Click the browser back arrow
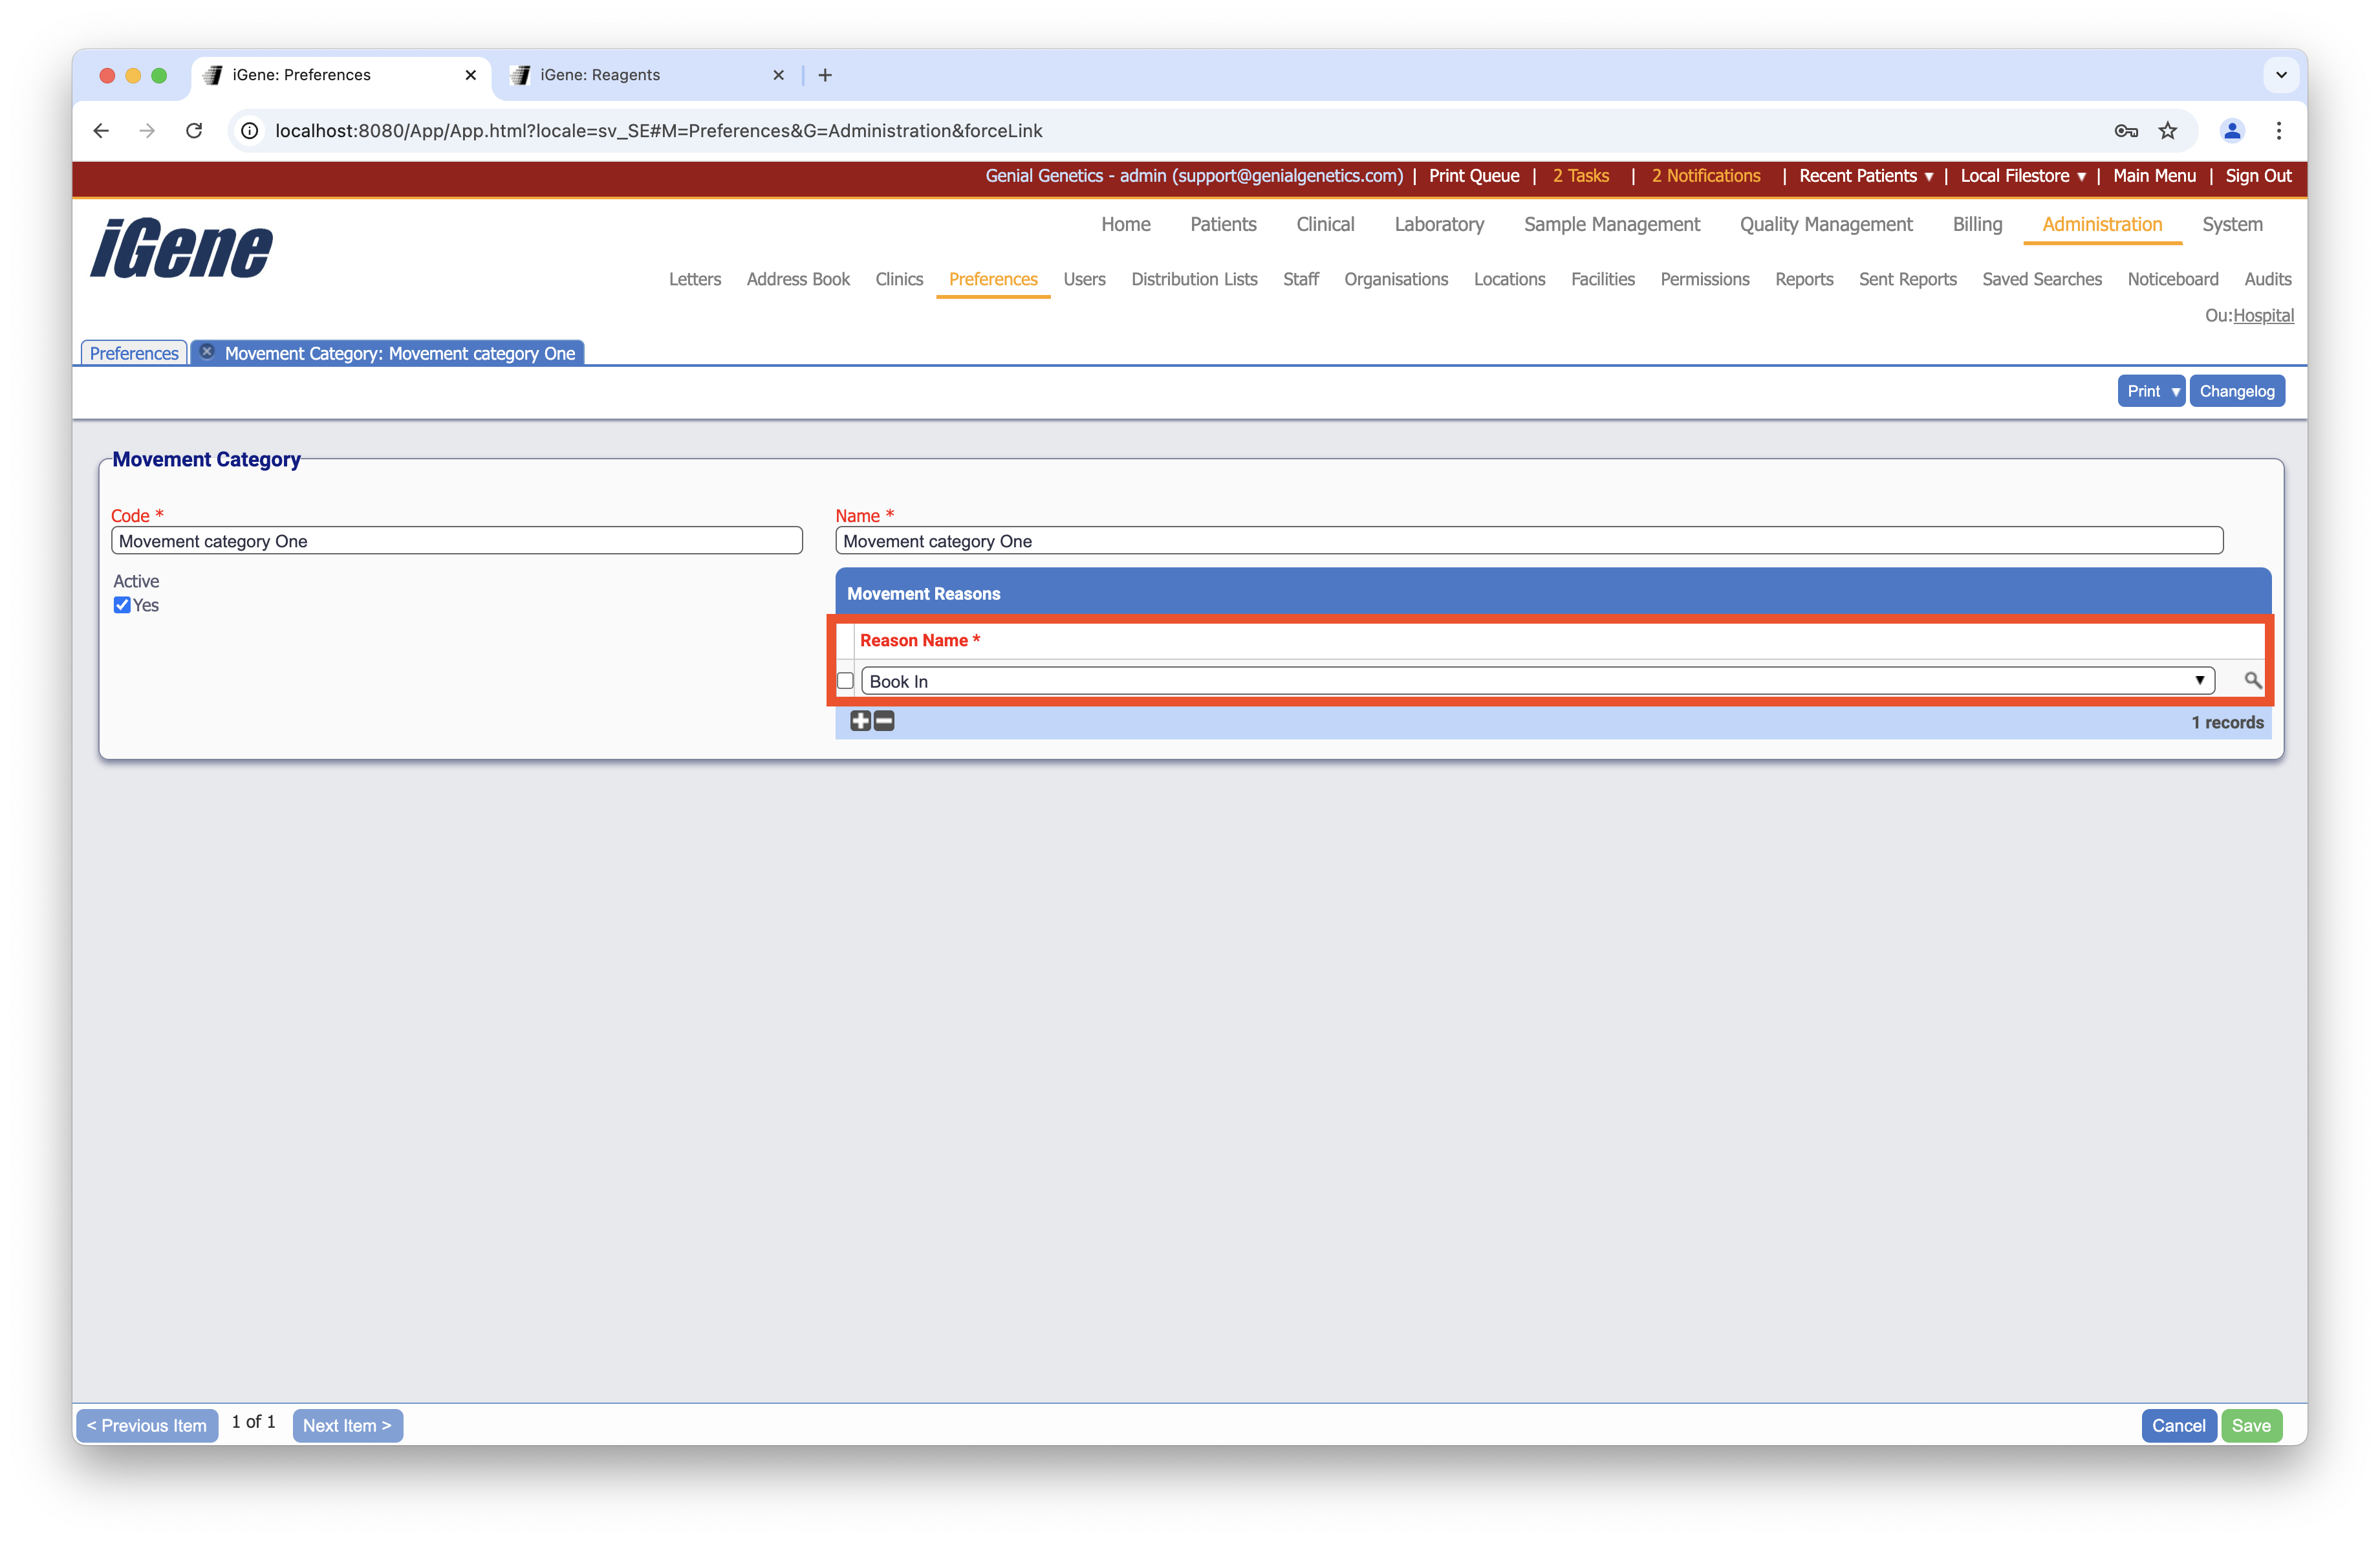This screenshot has width=2380, height=1541. pos(101,131)
